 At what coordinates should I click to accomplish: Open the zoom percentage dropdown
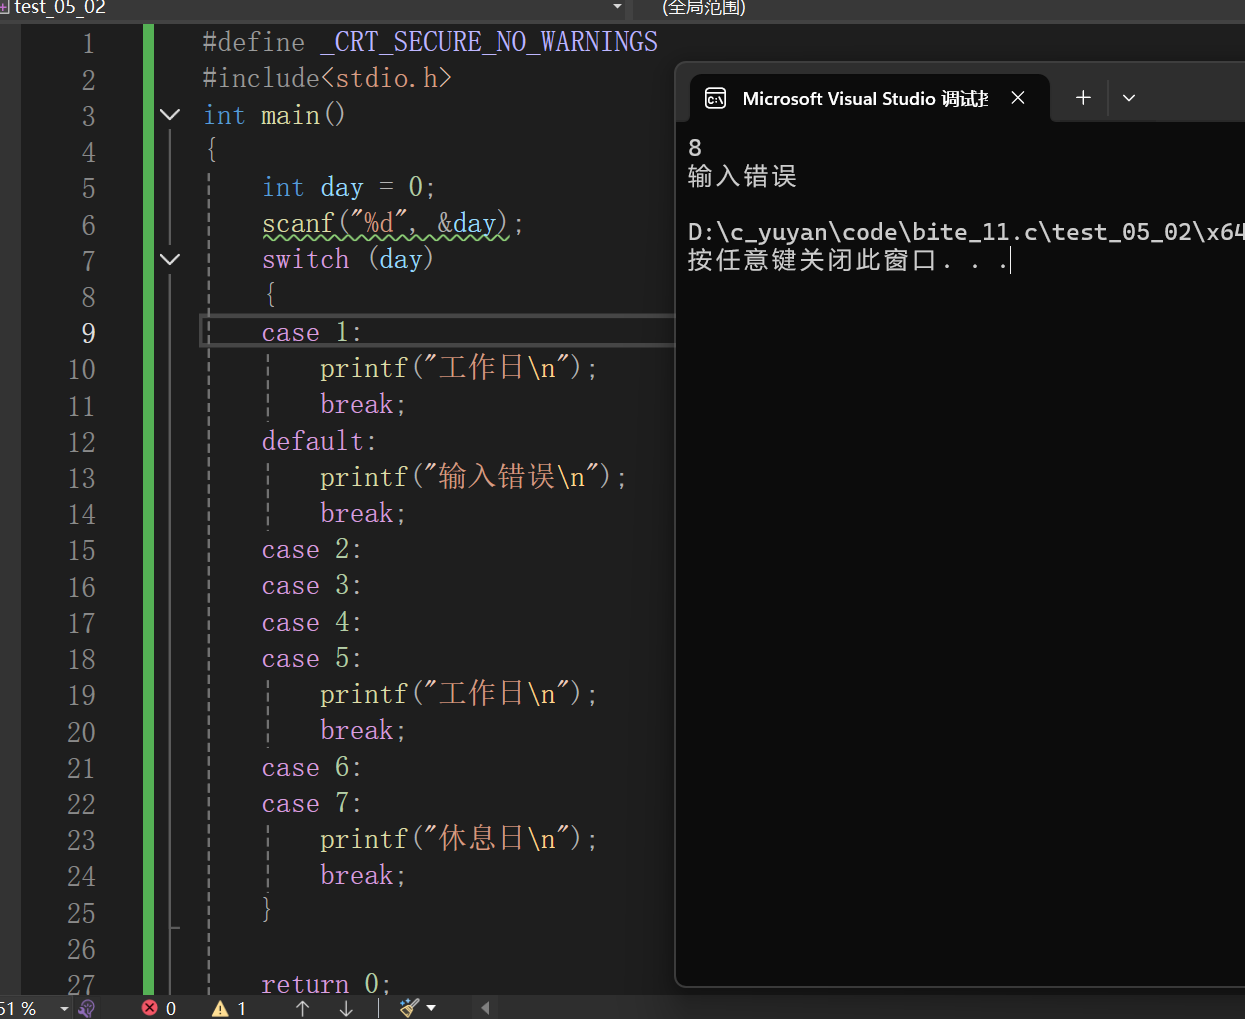pos(64,1009)
